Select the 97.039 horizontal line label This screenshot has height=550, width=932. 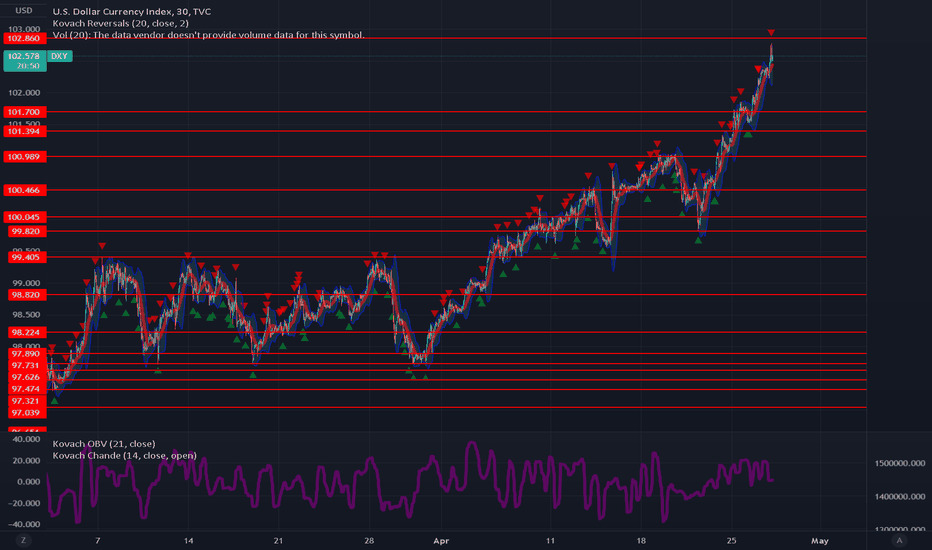tap(26, 413)
